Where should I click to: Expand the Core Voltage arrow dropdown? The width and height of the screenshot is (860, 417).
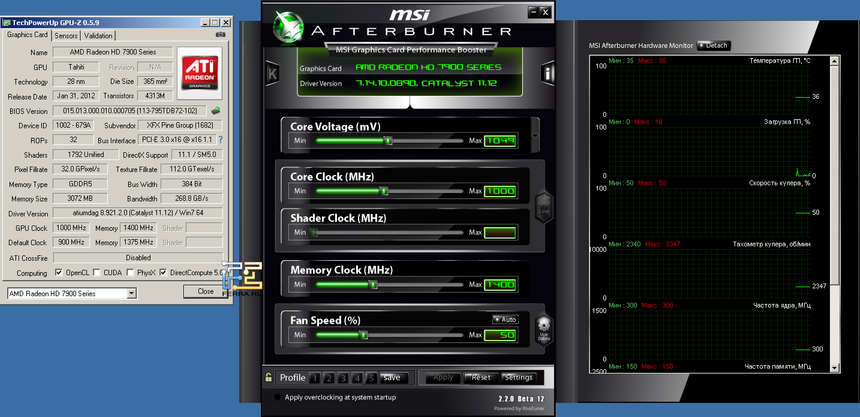(535, 135)
